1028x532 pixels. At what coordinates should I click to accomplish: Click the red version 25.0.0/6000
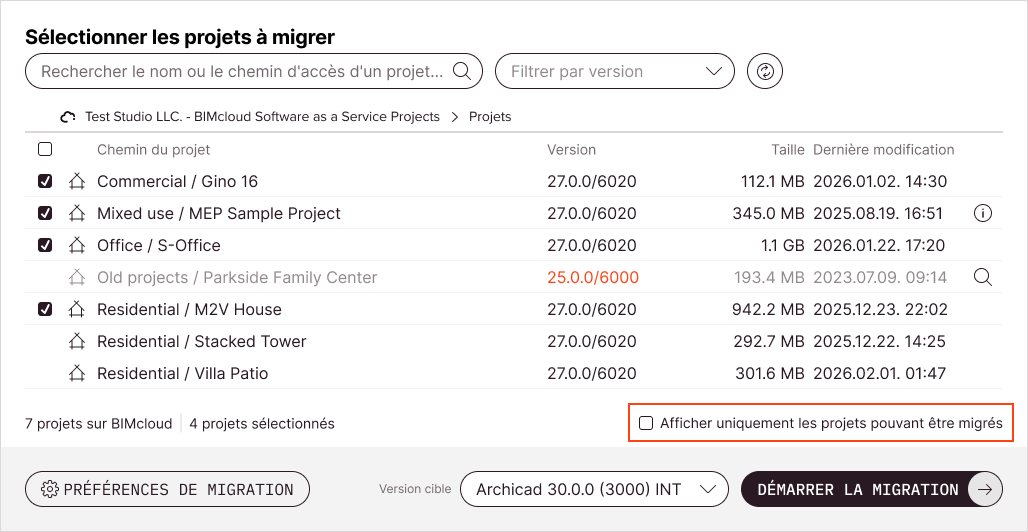[593, 277]
